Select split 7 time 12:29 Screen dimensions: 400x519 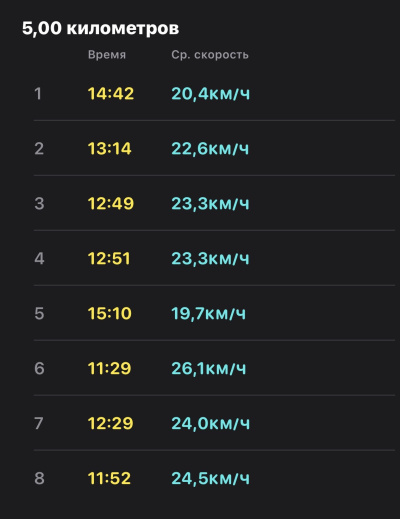110,423
